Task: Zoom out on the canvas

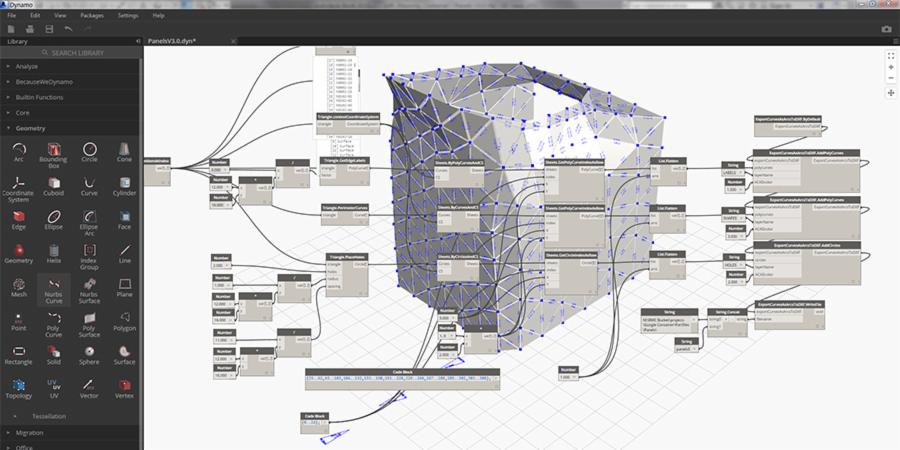Action: pos(891,78)
